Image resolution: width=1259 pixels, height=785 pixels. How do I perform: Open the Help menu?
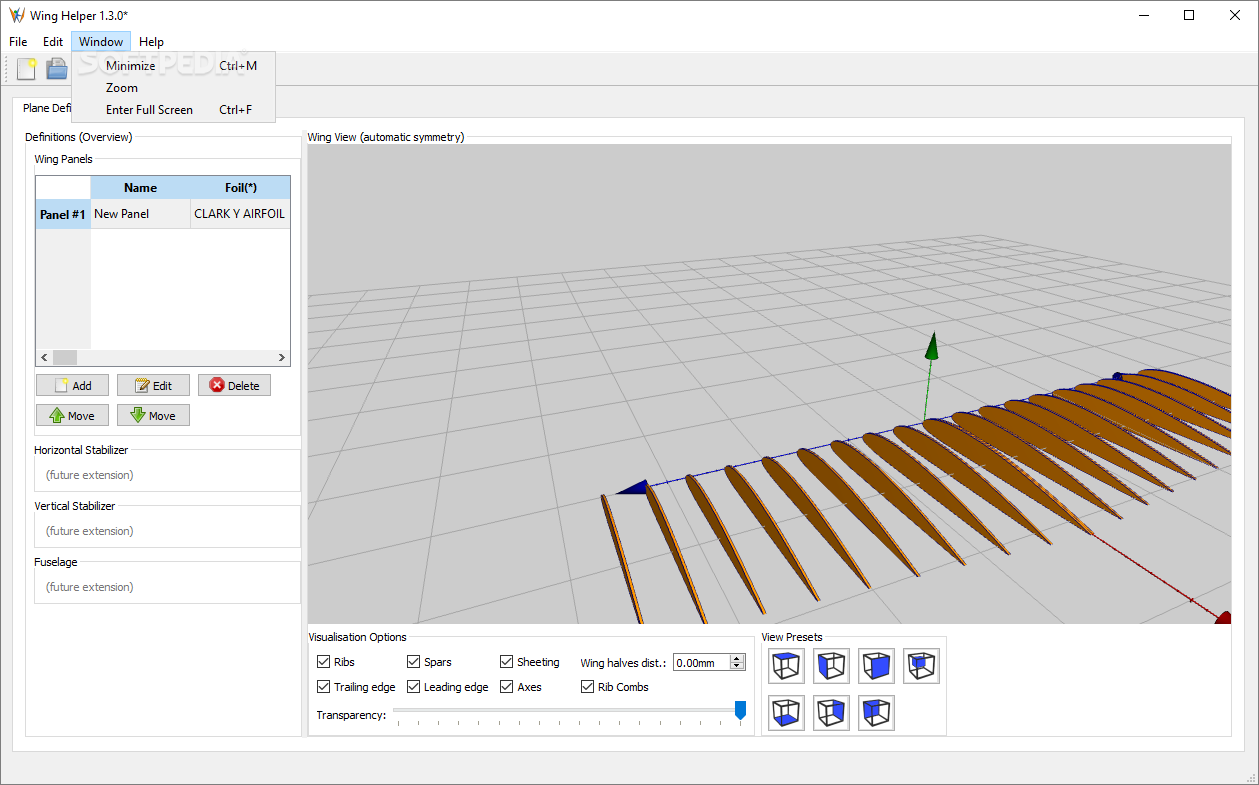pyautogui.click(x=152, y=42)
